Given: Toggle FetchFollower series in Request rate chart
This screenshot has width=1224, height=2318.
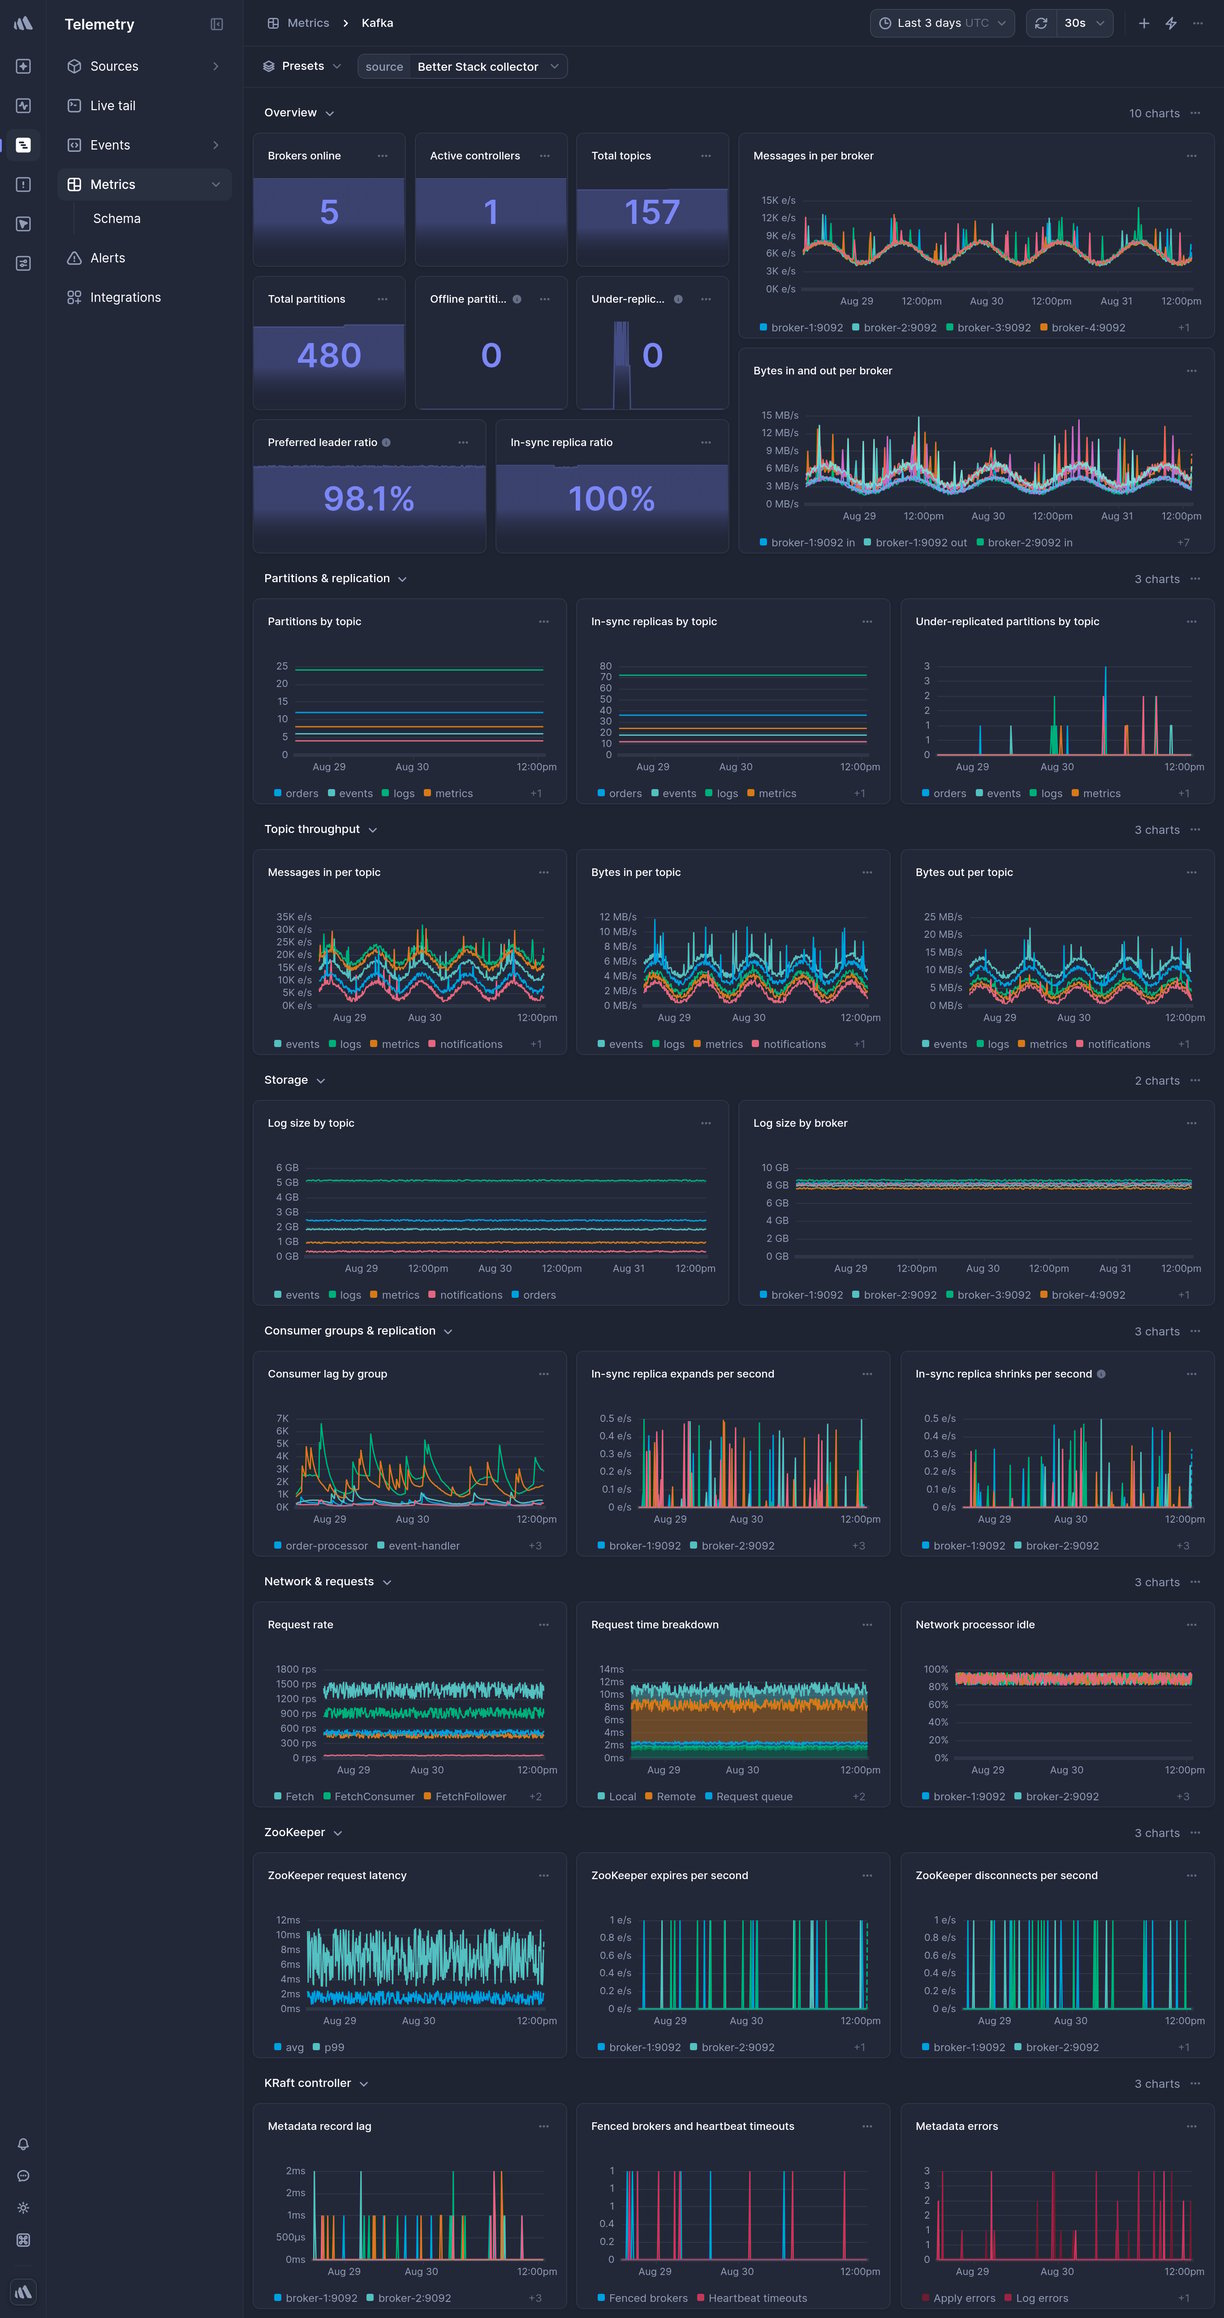Looking at the screenshot, I should [x=465, y=1797].
